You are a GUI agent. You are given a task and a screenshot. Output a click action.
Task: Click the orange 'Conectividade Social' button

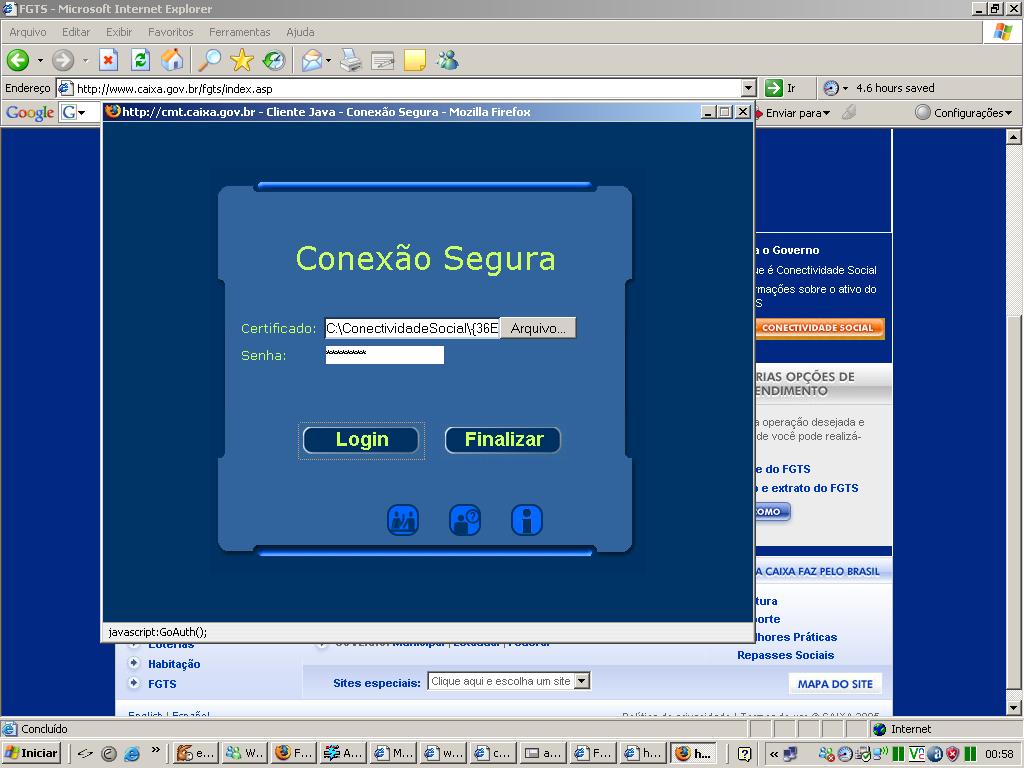coord(819,328)
